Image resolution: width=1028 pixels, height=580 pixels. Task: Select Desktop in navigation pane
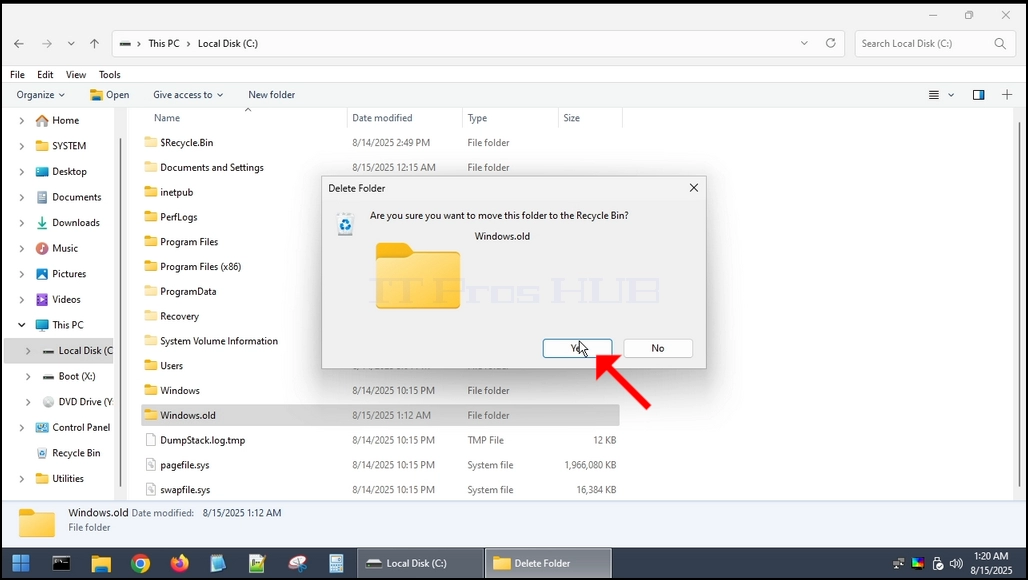(61, 172)
